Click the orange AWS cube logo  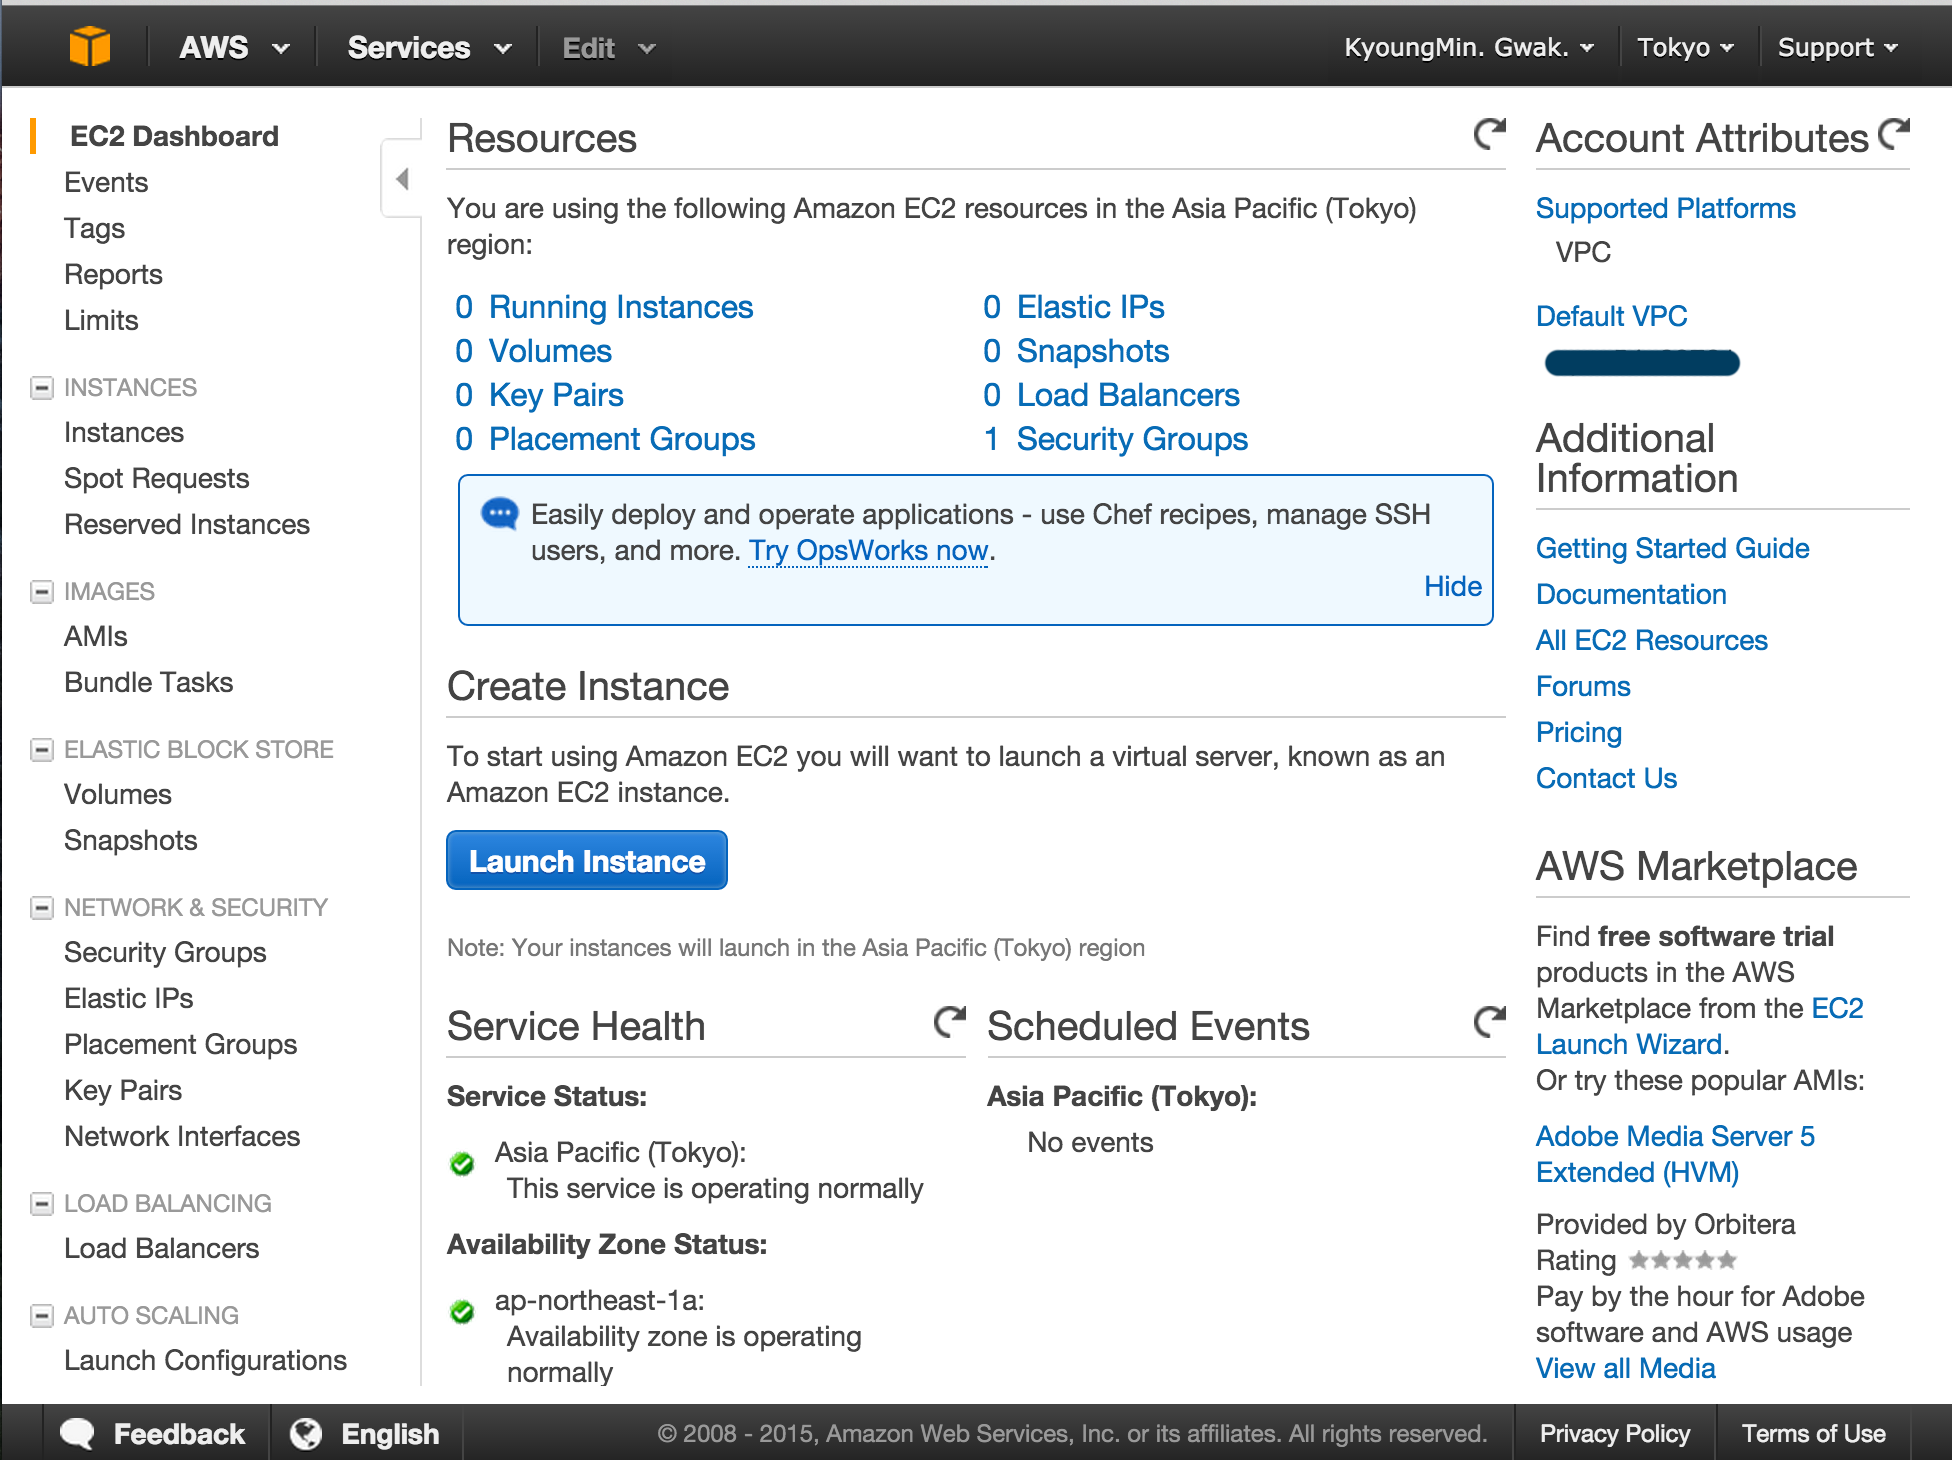[x=89, y=47]
